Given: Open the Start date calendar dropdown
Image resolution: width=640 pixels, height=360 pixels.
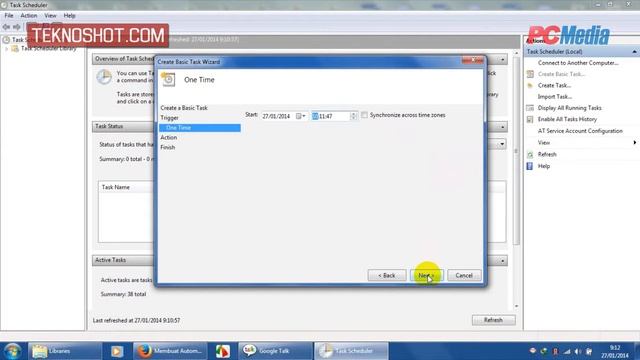Looking at the screenshot, I should (301, 116).
